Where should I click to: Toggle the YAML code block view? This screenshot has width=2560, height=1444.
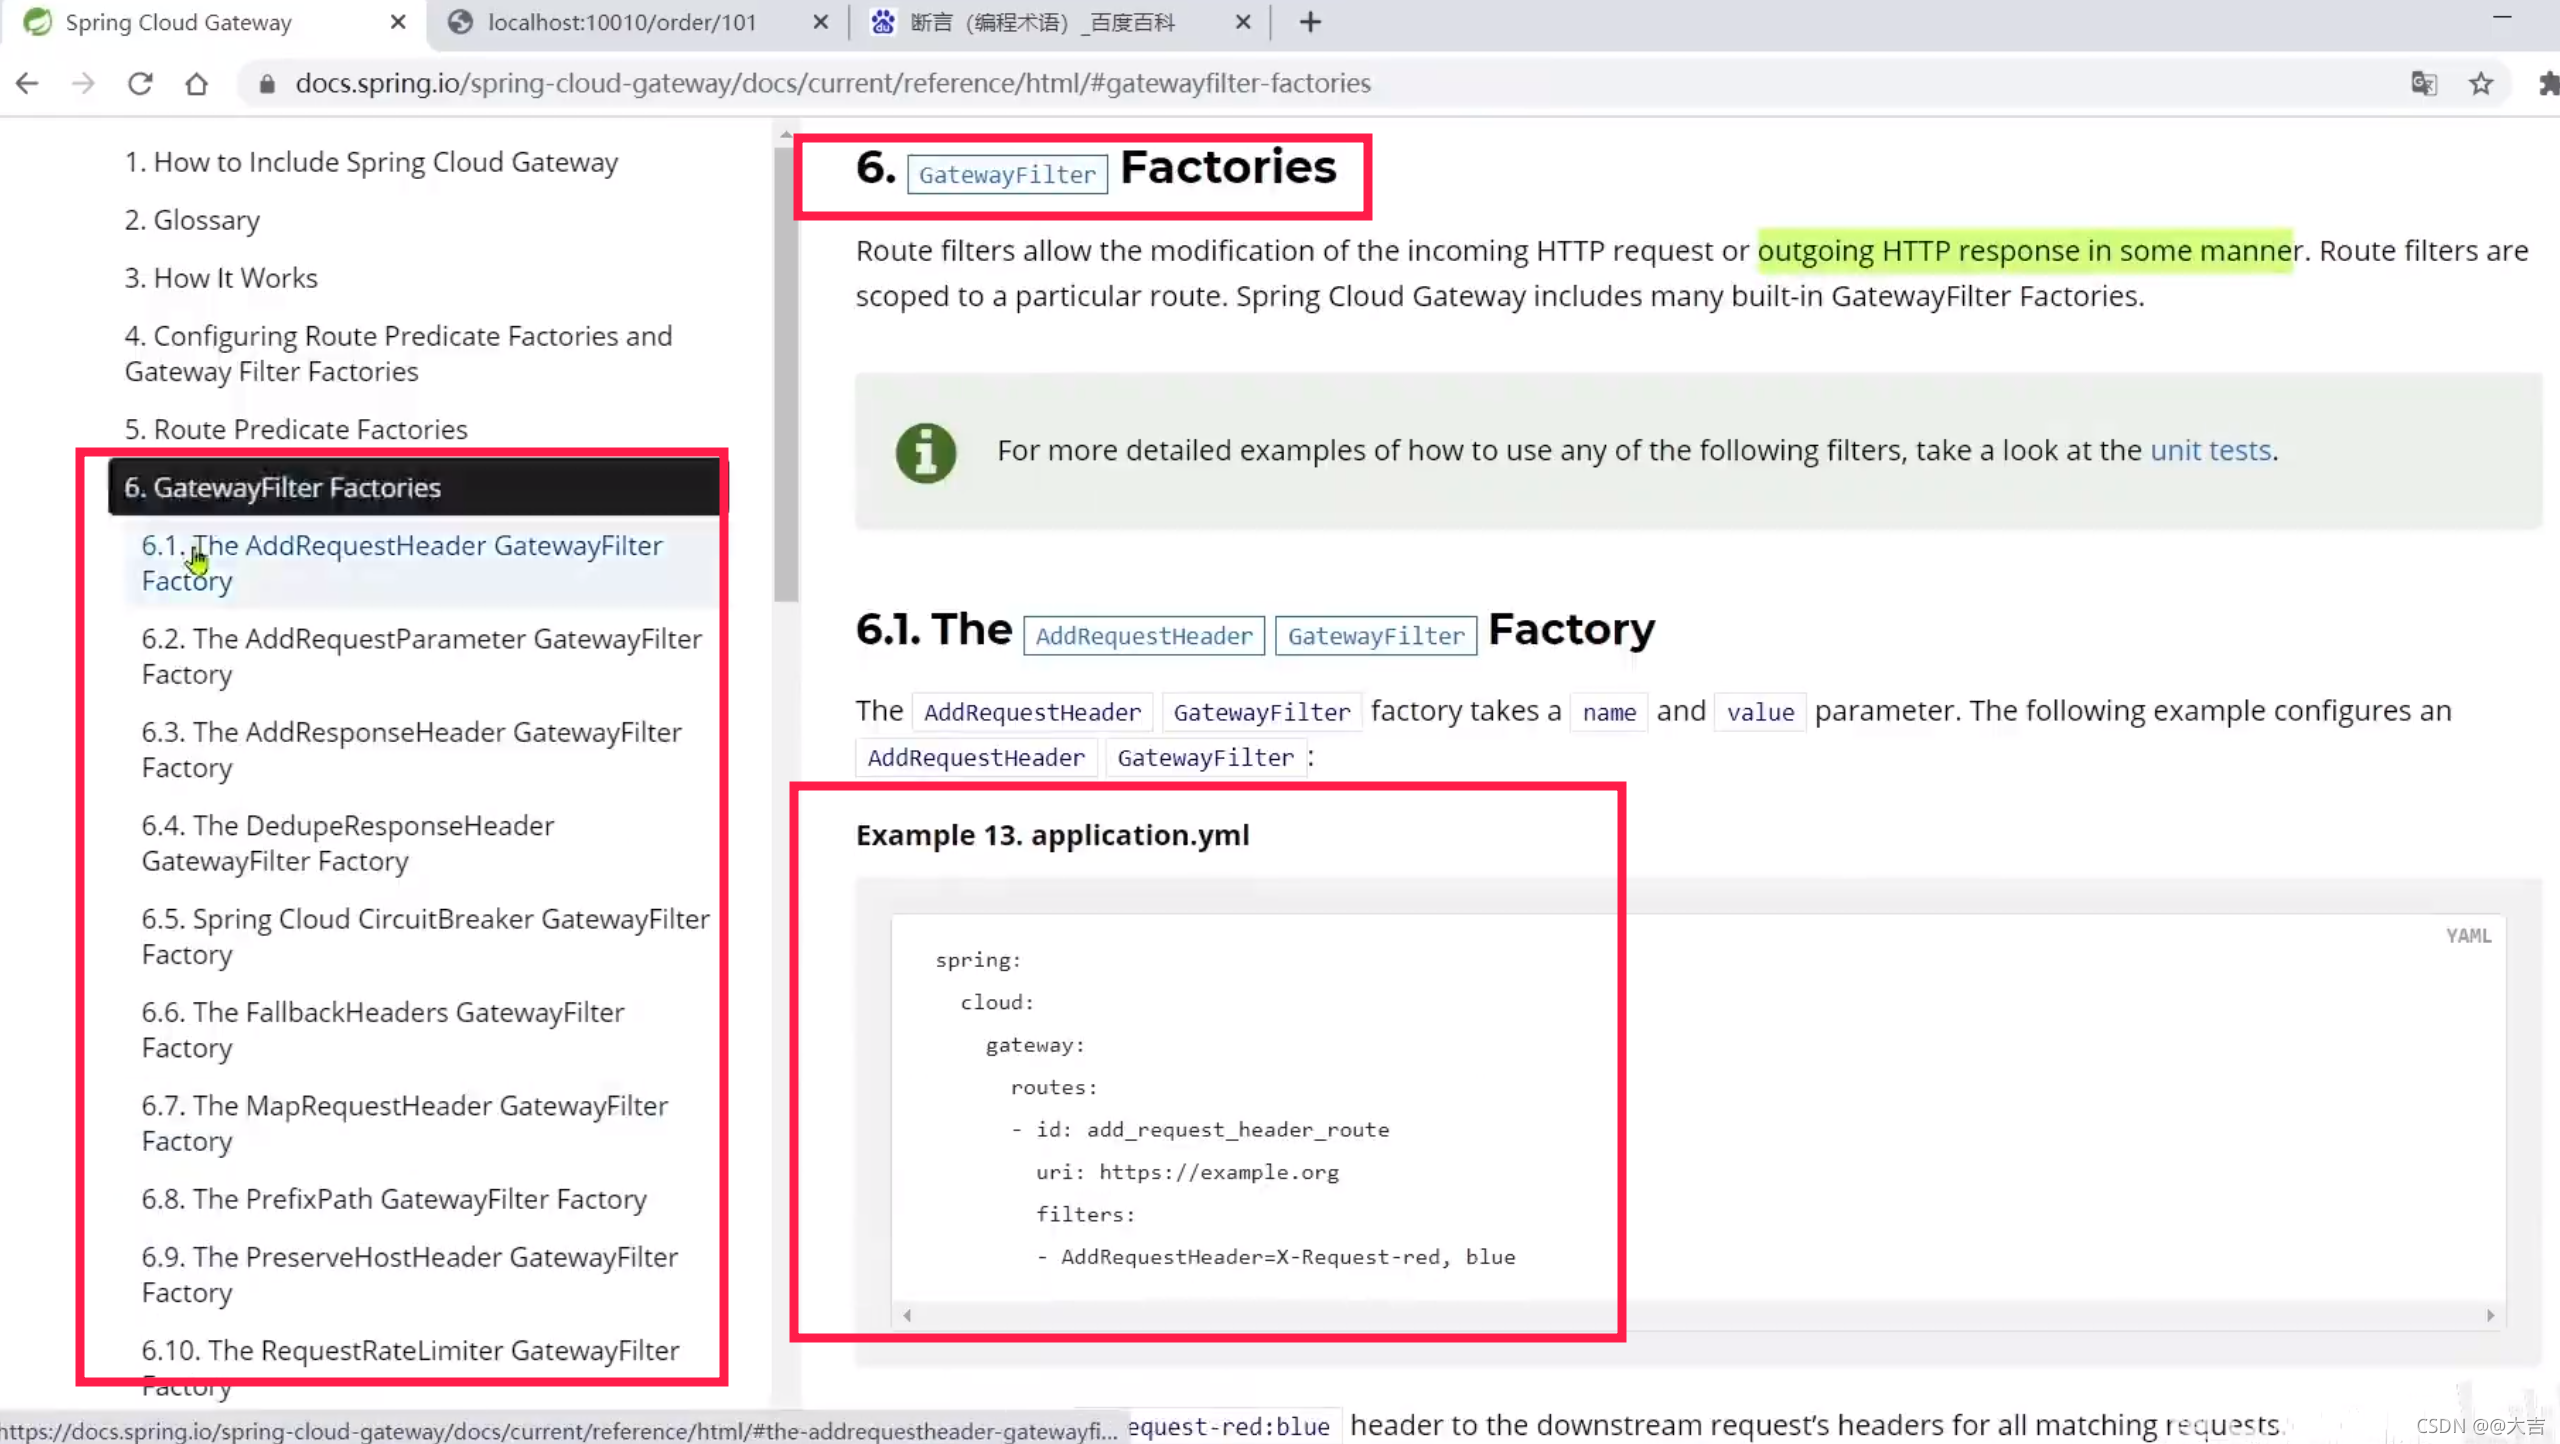2467,934
